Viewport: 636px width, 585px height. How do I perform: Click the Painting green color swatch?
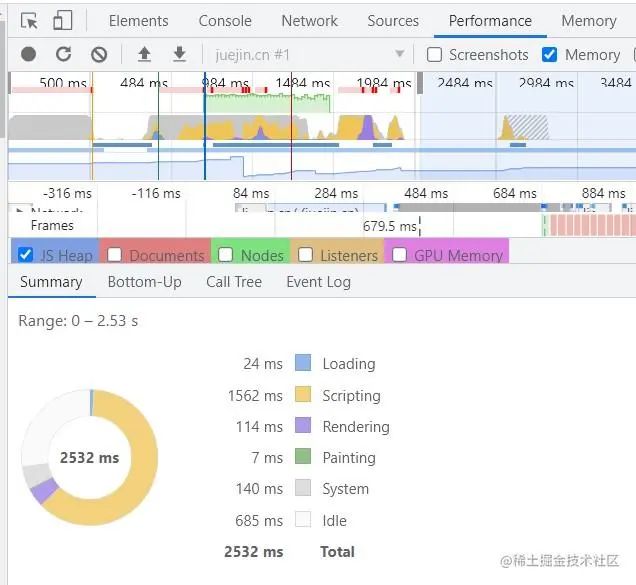pyautogui.click(x=303, y=456)
